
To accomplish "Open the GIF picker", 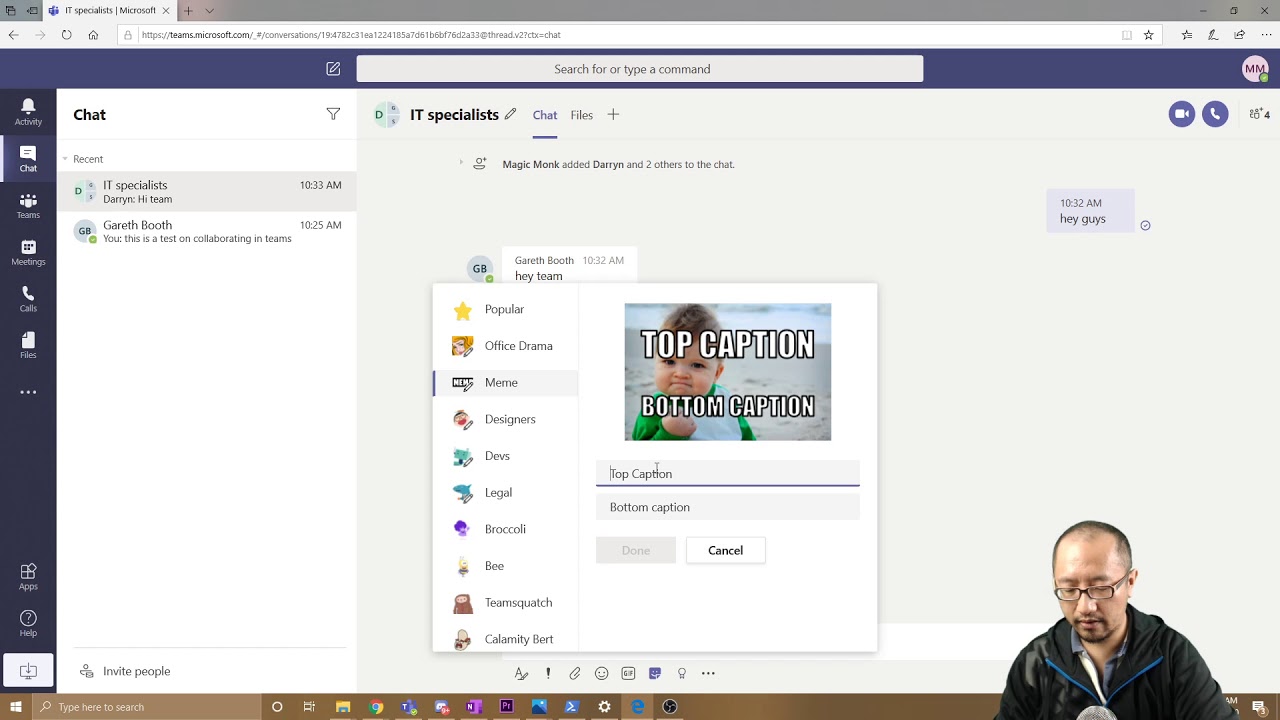I will (x=628, y=673).
